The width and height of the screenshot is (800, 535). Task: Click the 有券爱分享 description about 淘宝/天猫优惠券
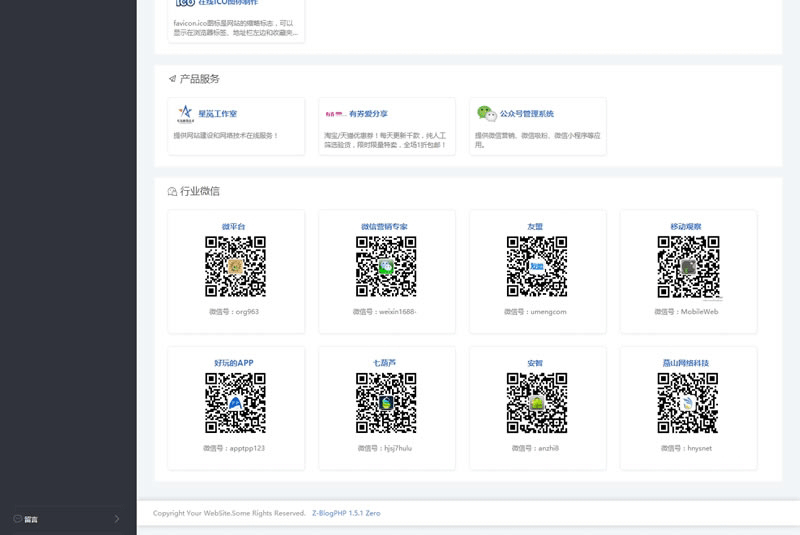[x=385, y=140]
